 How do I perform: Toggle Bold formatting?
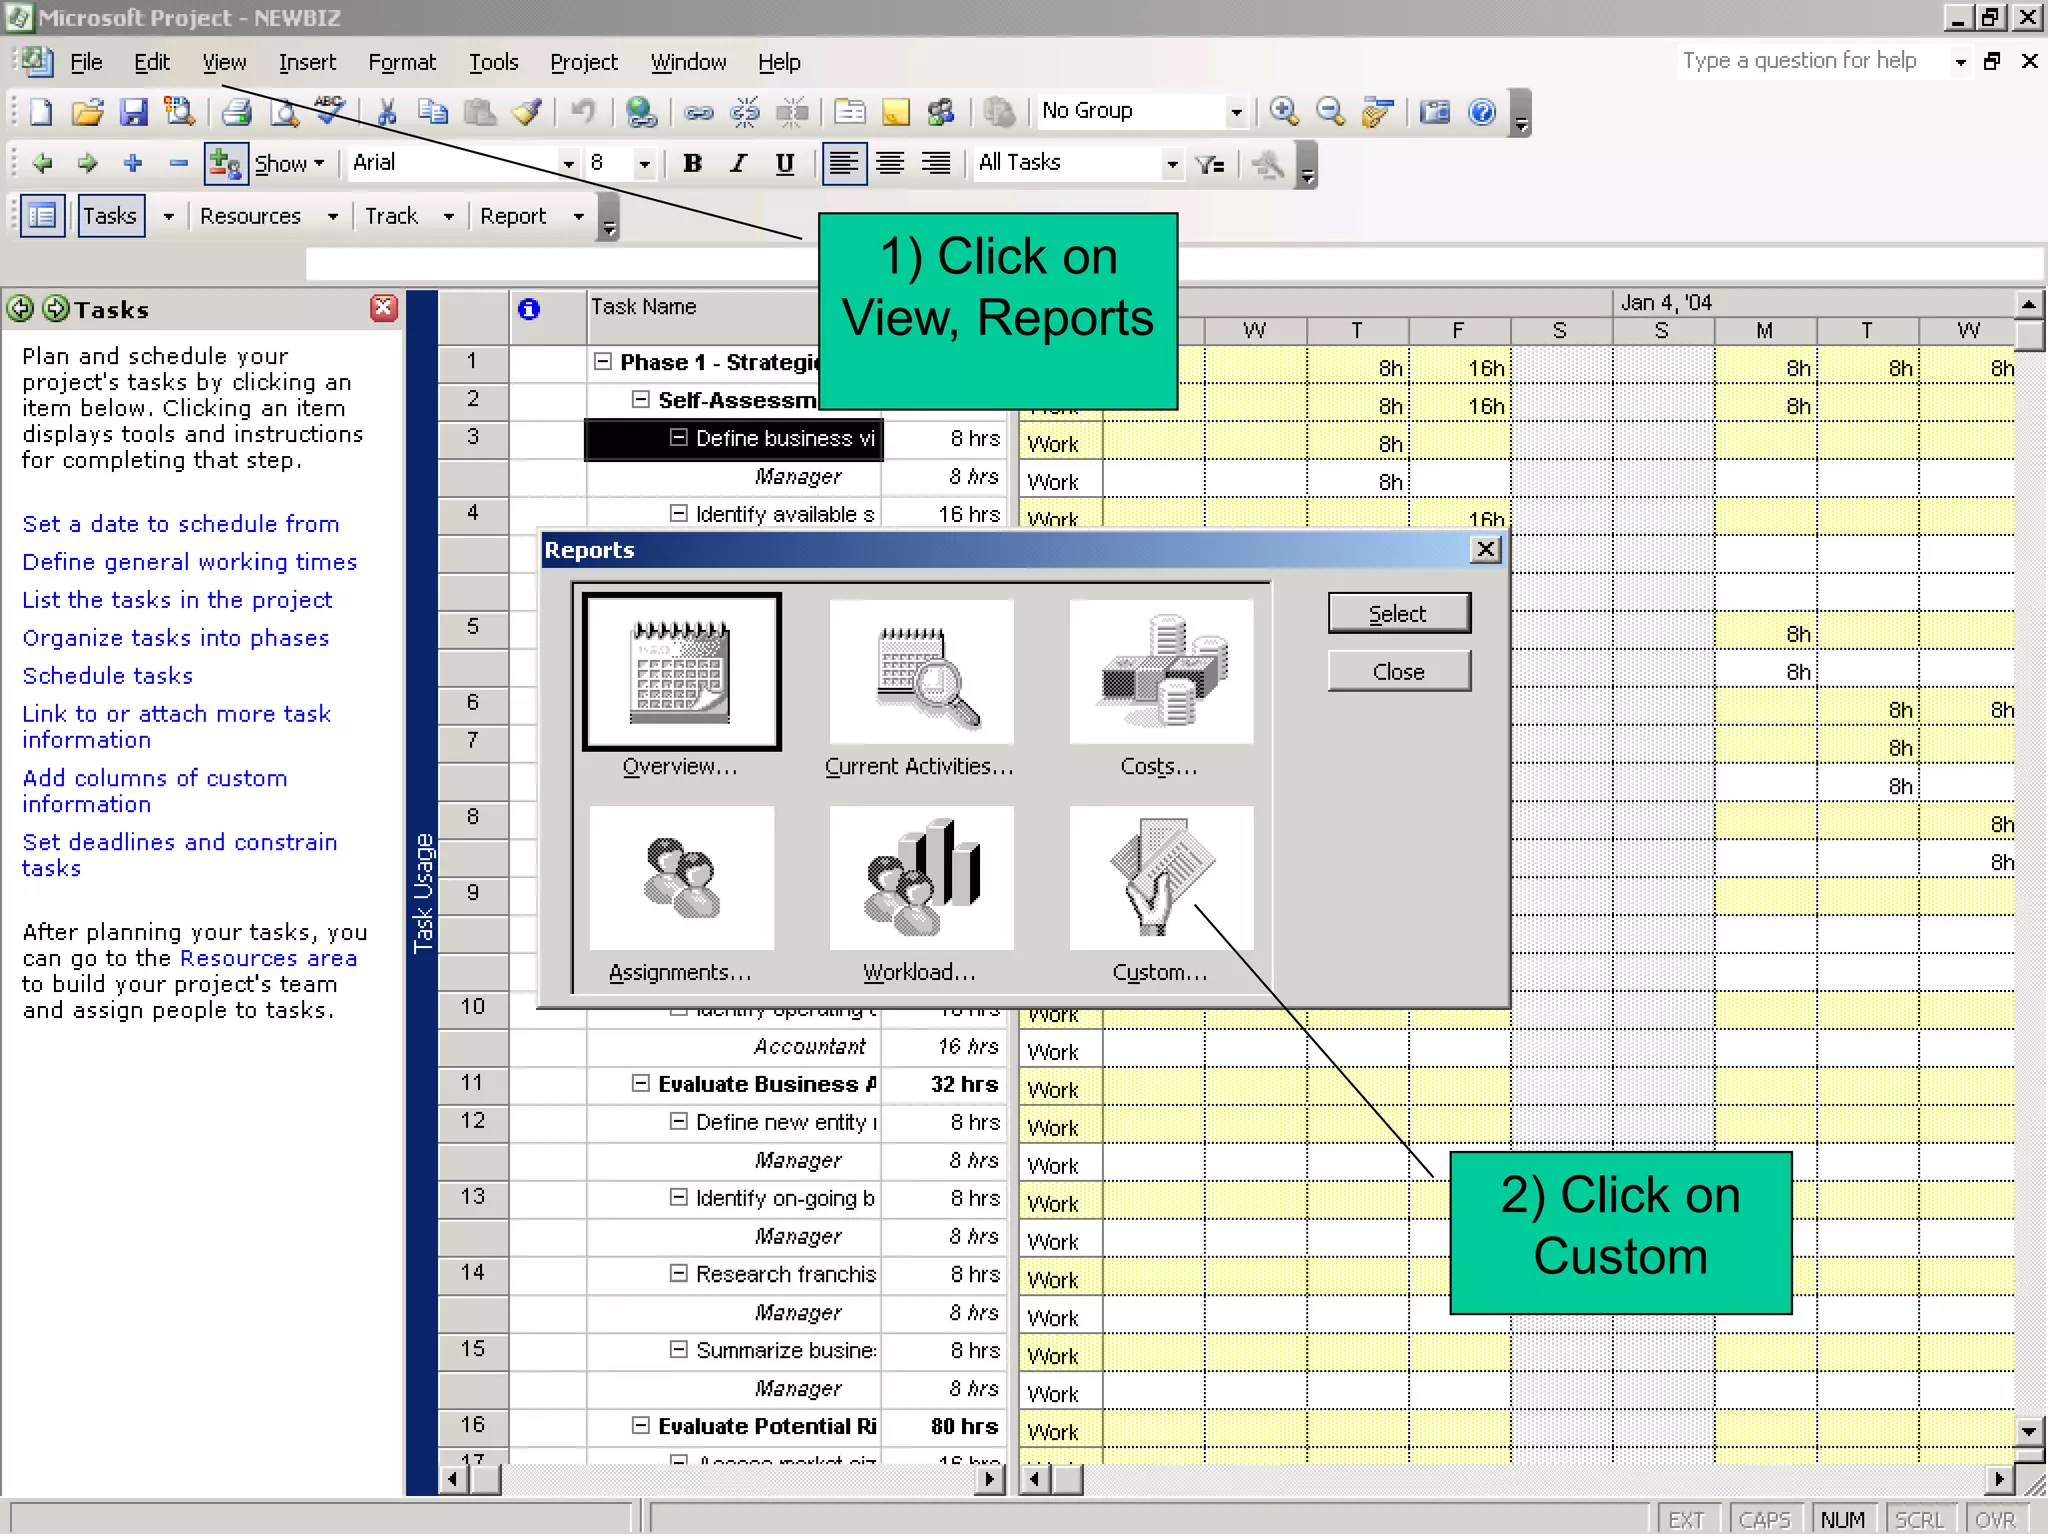tap(692, 163)
